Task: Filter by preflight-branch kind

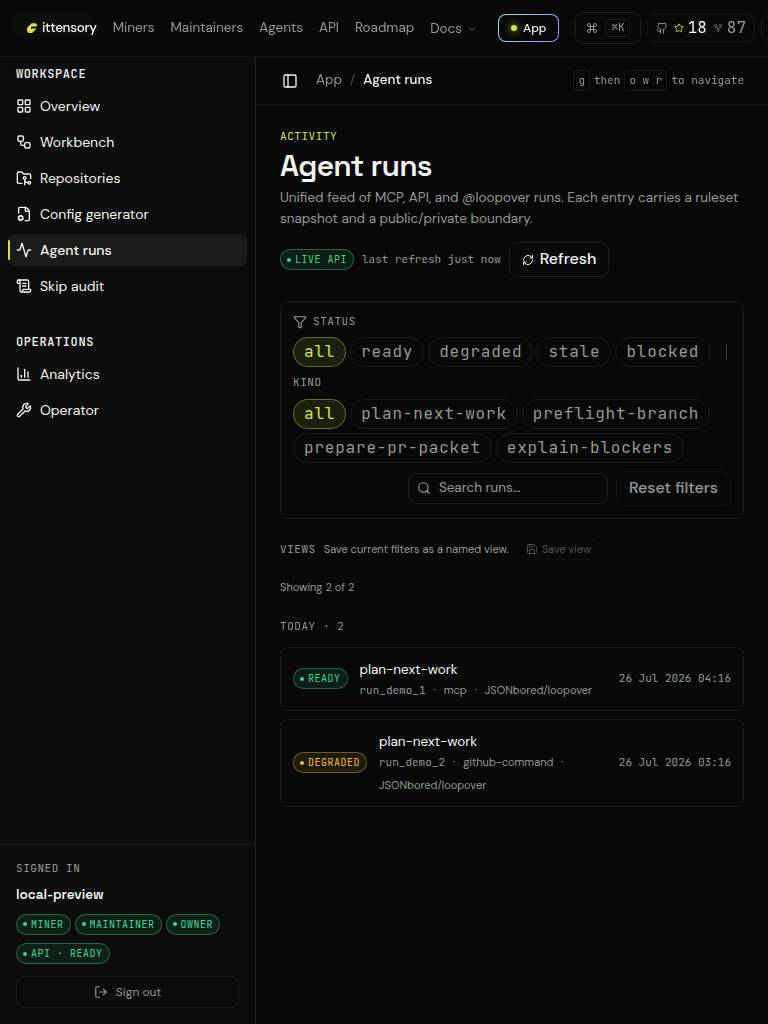Action: (616, 414)
